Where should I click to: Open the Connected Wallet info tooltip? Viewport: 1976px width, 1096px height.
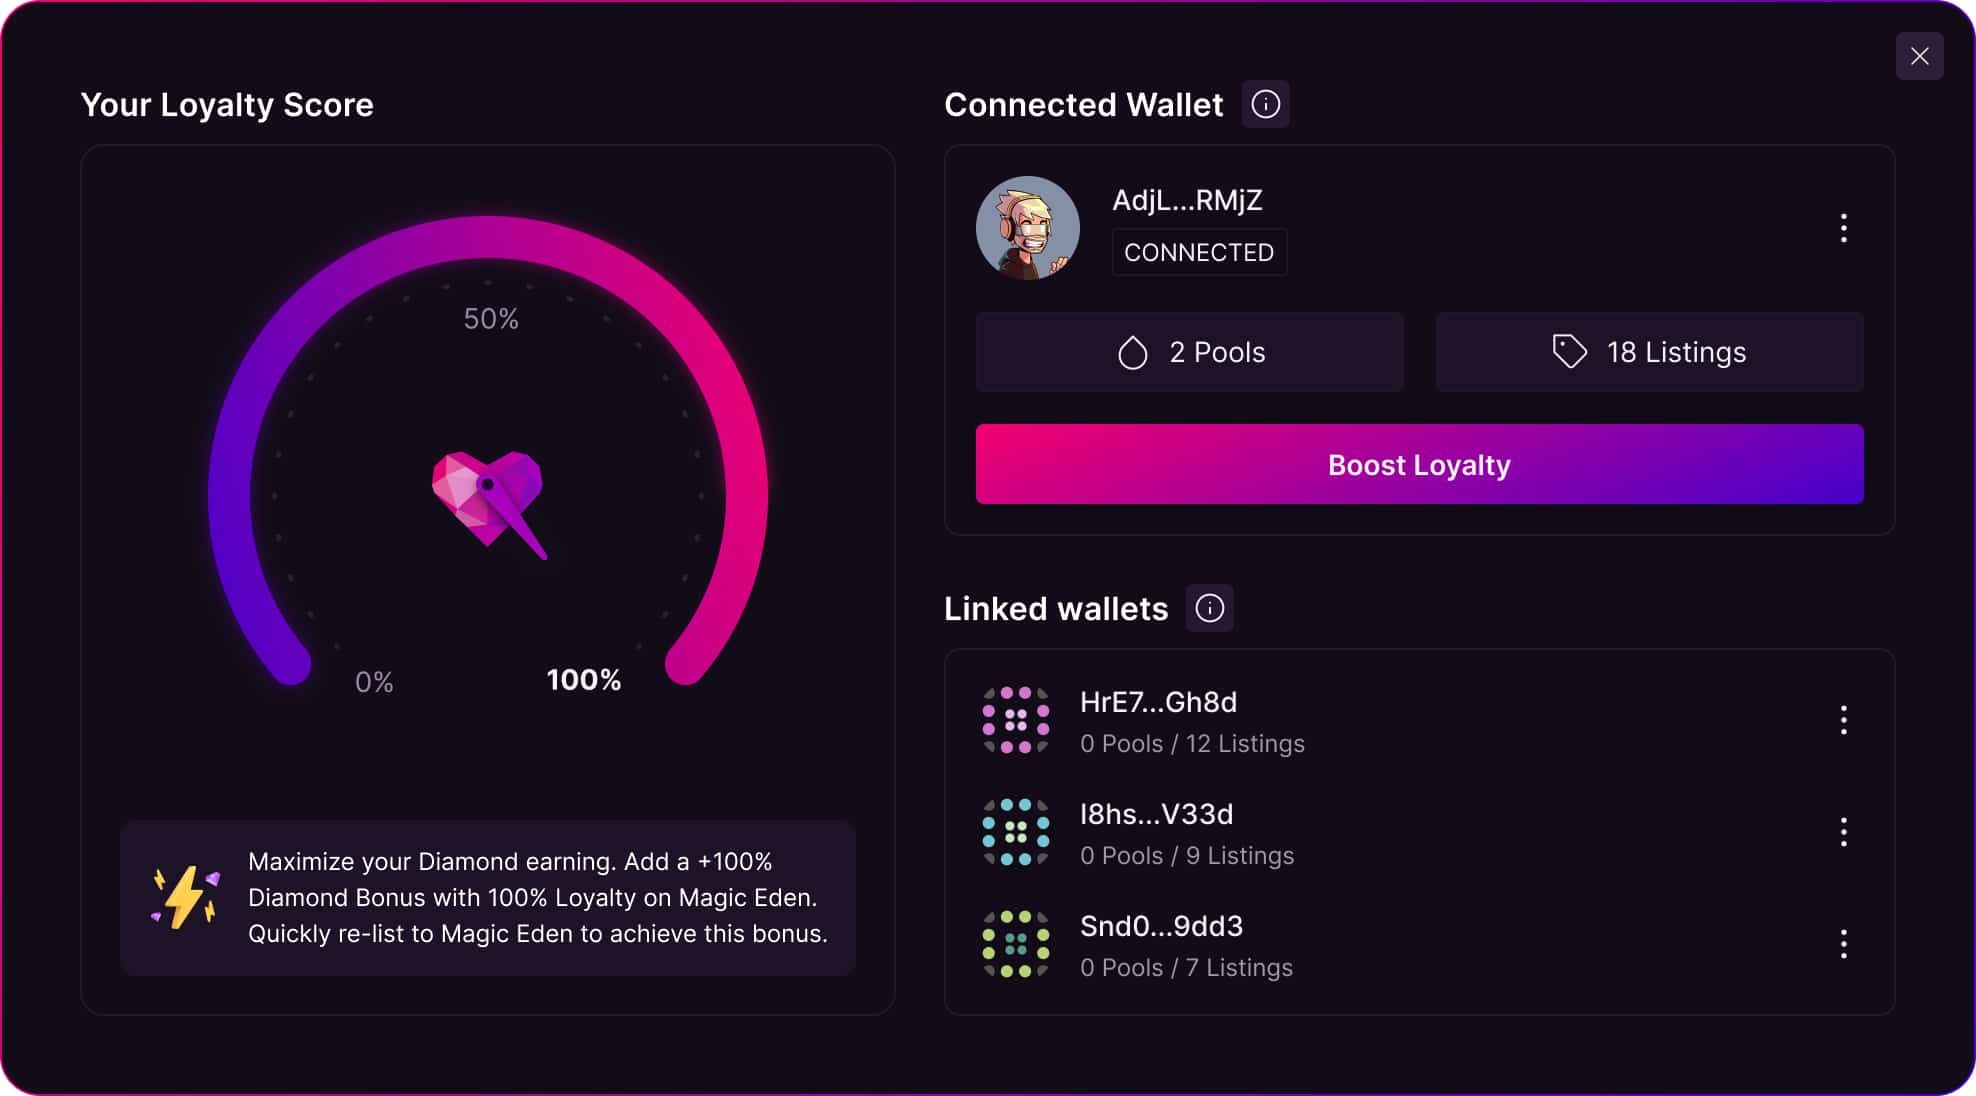click(1265, 103)
